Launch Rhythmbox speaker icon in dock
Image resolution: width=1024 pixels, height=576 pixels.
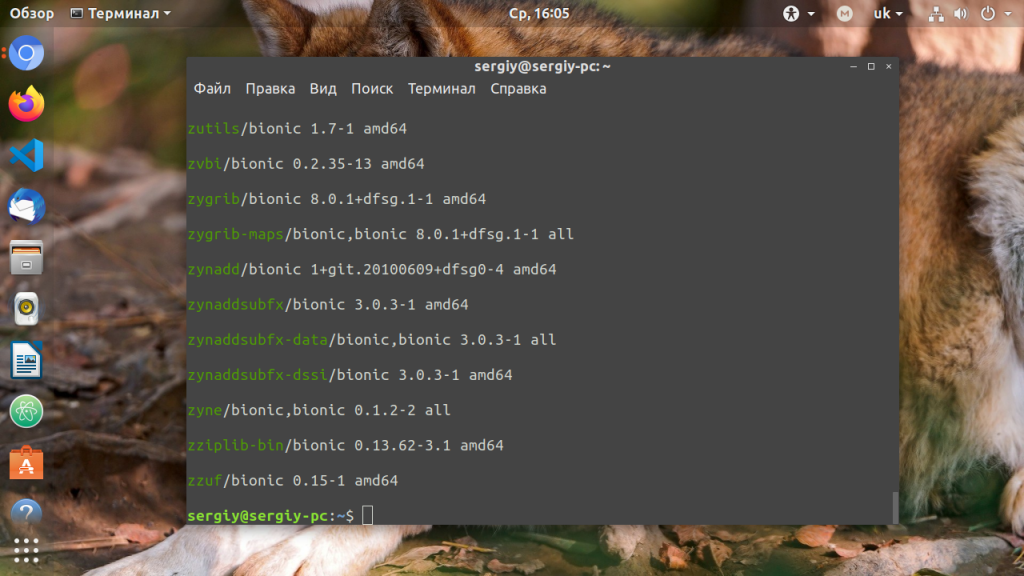click(27, 309)
